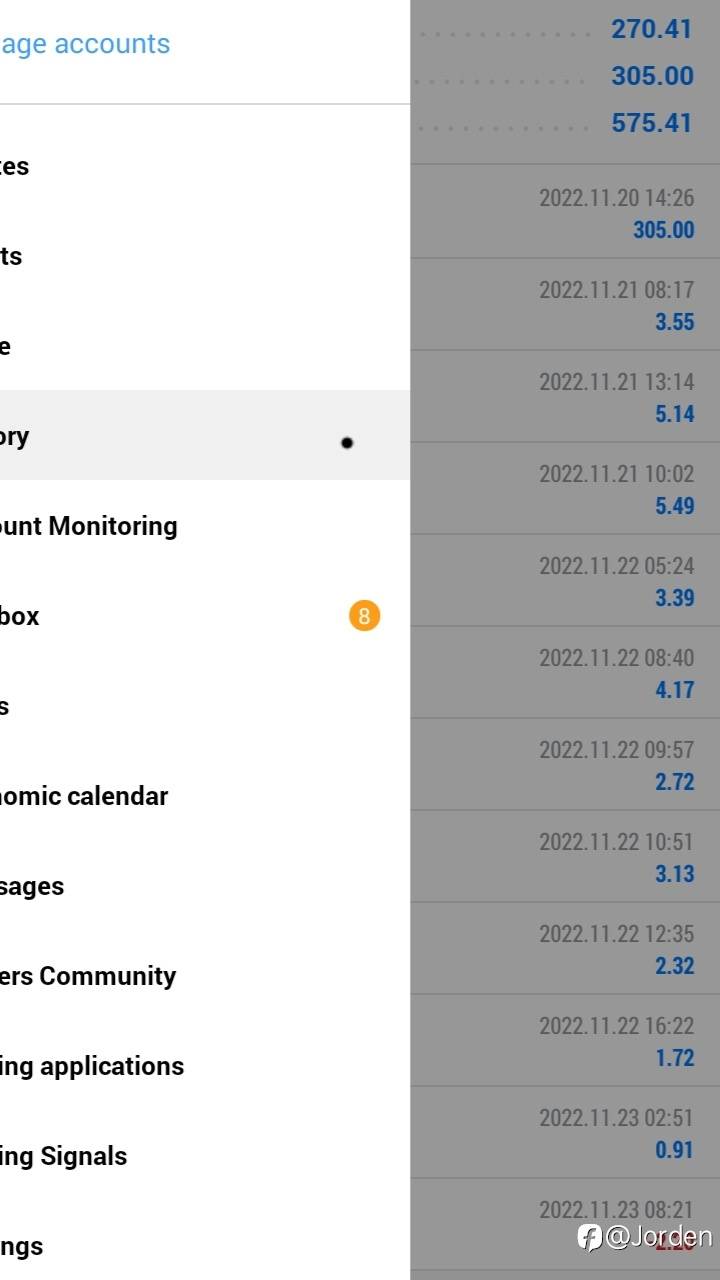The image size is (720, 1280).
Task: Go to the Charts menu entry
Action: pos(12,256)
